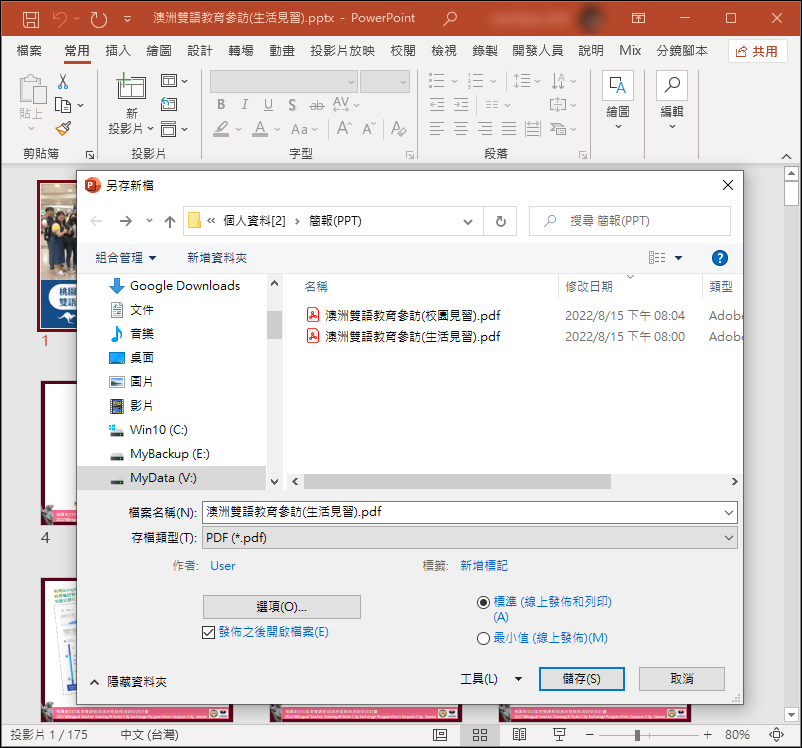Go up one folder level in dialog
The image size is (802, 748).
(170, 221)
